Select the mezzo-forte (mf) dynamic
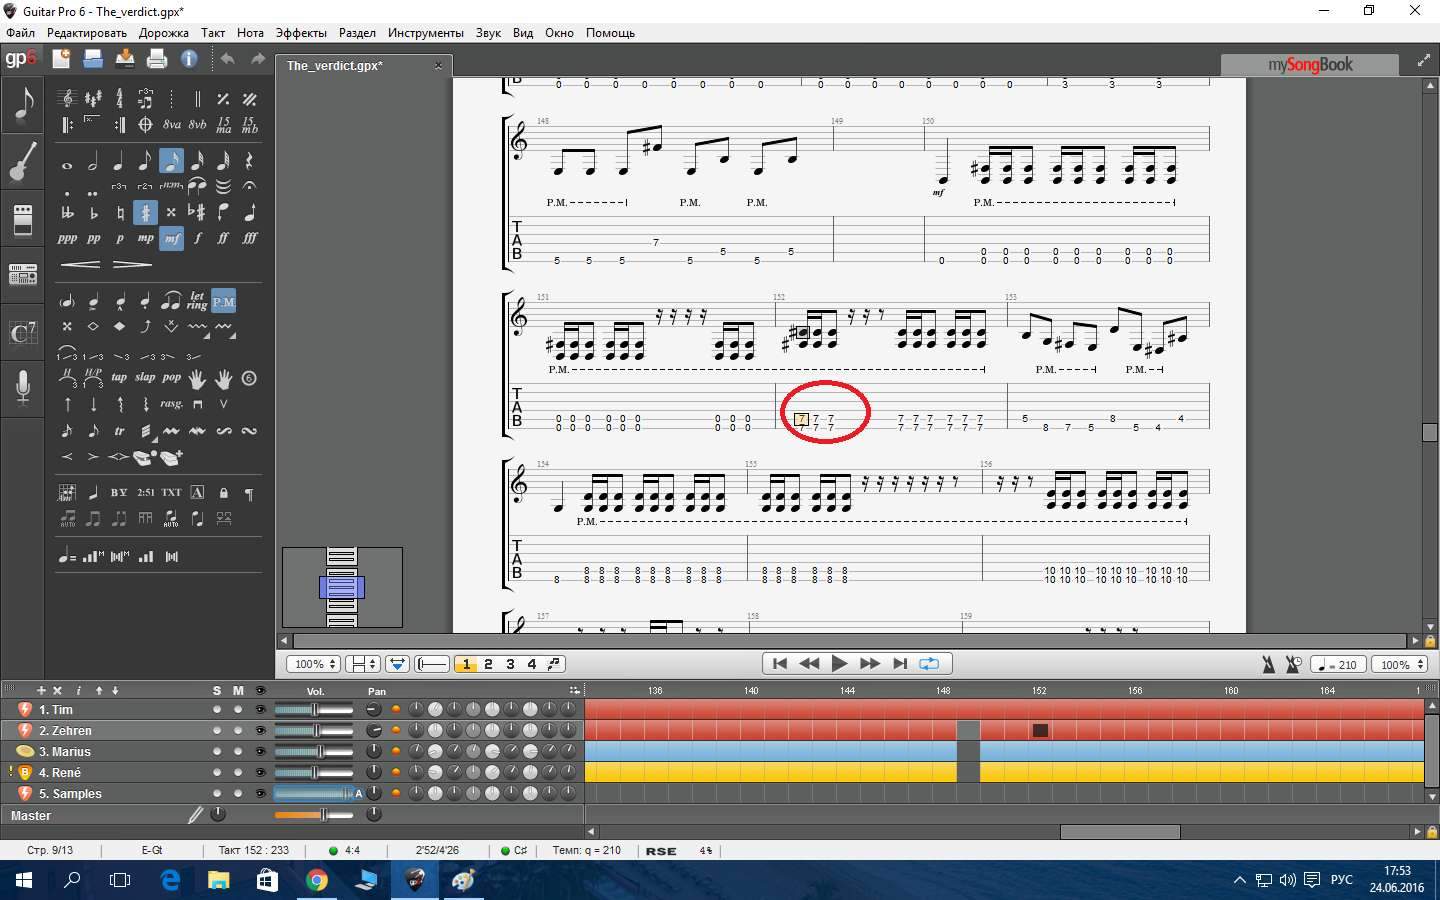The height and width of the screenshot is (900, 1440). (x=172, y=238)
